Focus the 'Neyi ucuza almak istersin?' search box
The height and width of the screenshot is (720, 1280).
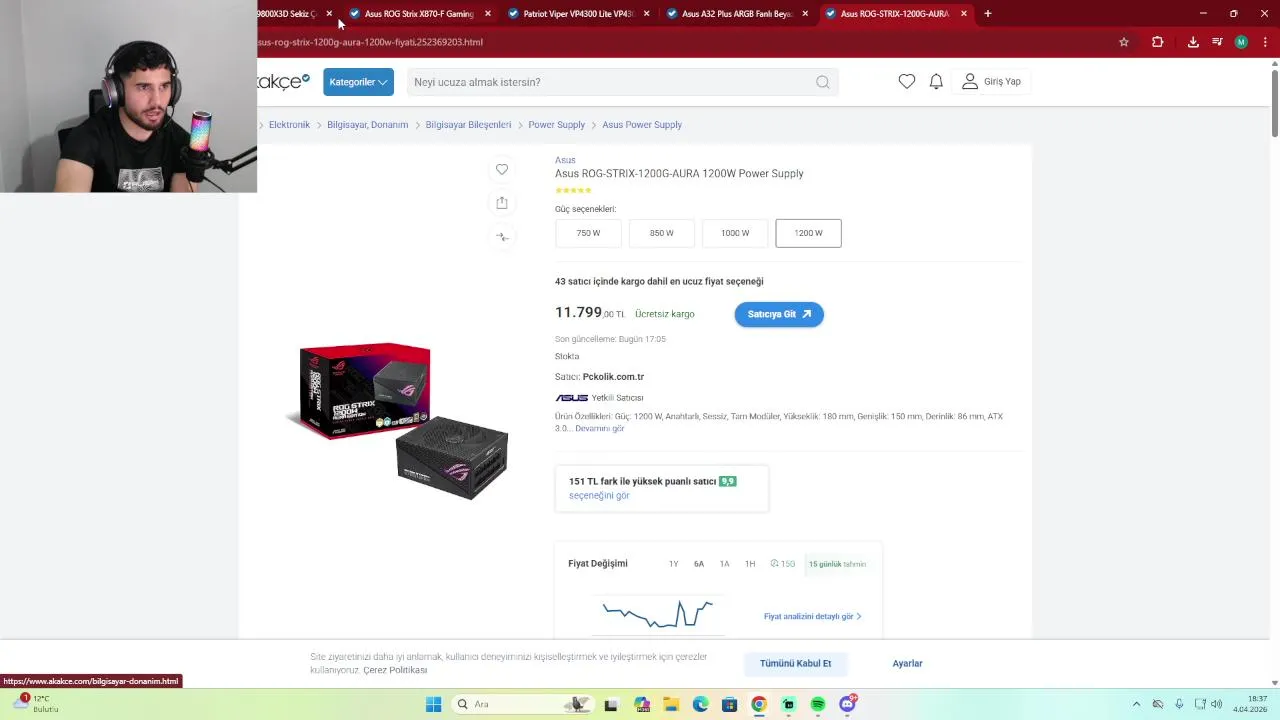point(620,82)
